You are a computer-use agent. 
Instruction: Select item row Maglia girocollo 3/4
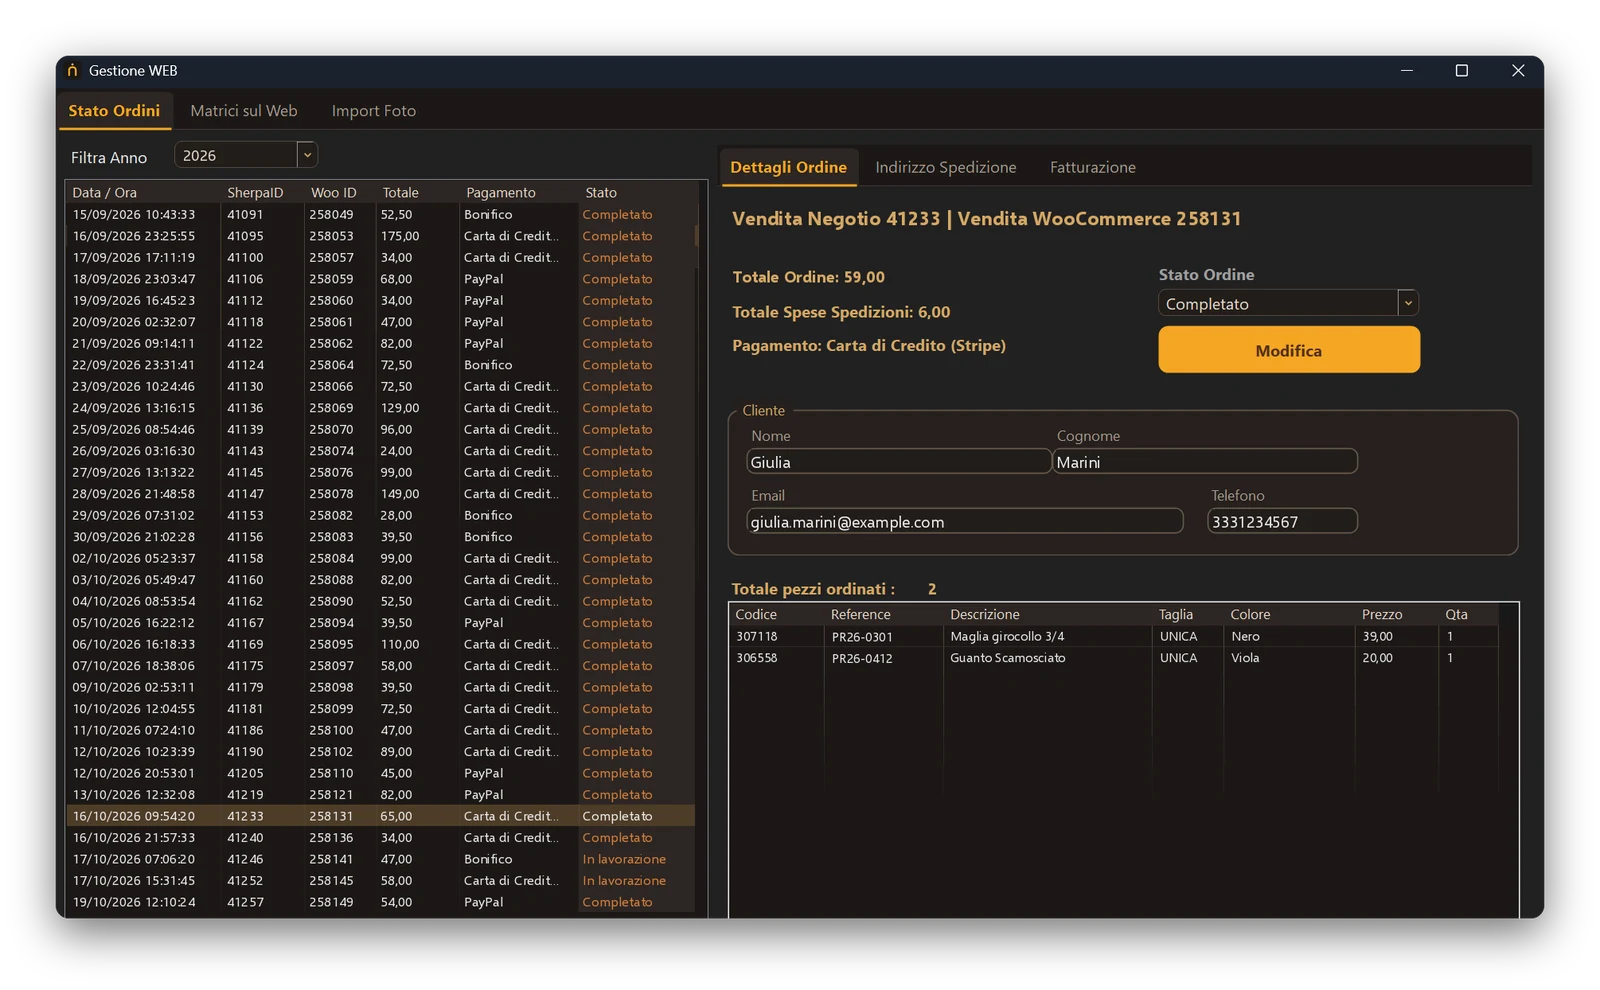[x=1114, y=636]
